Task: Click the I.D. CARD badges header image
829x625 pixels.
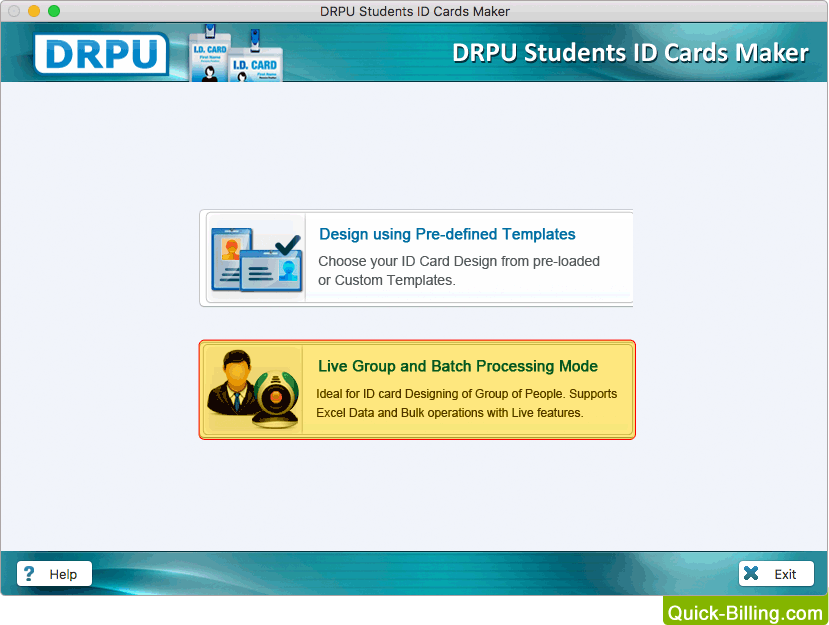Action: coord(236,54)
